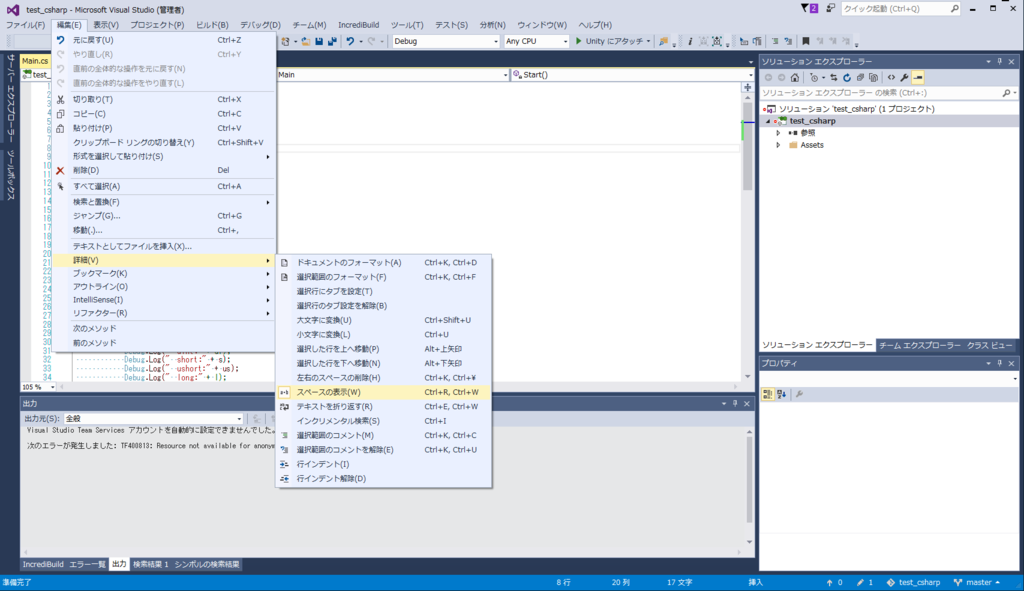Click Solution Explorer sync active document icon
Image resolution: width=1024 pixels, height=591 pixels.
[x=834, y=78]
